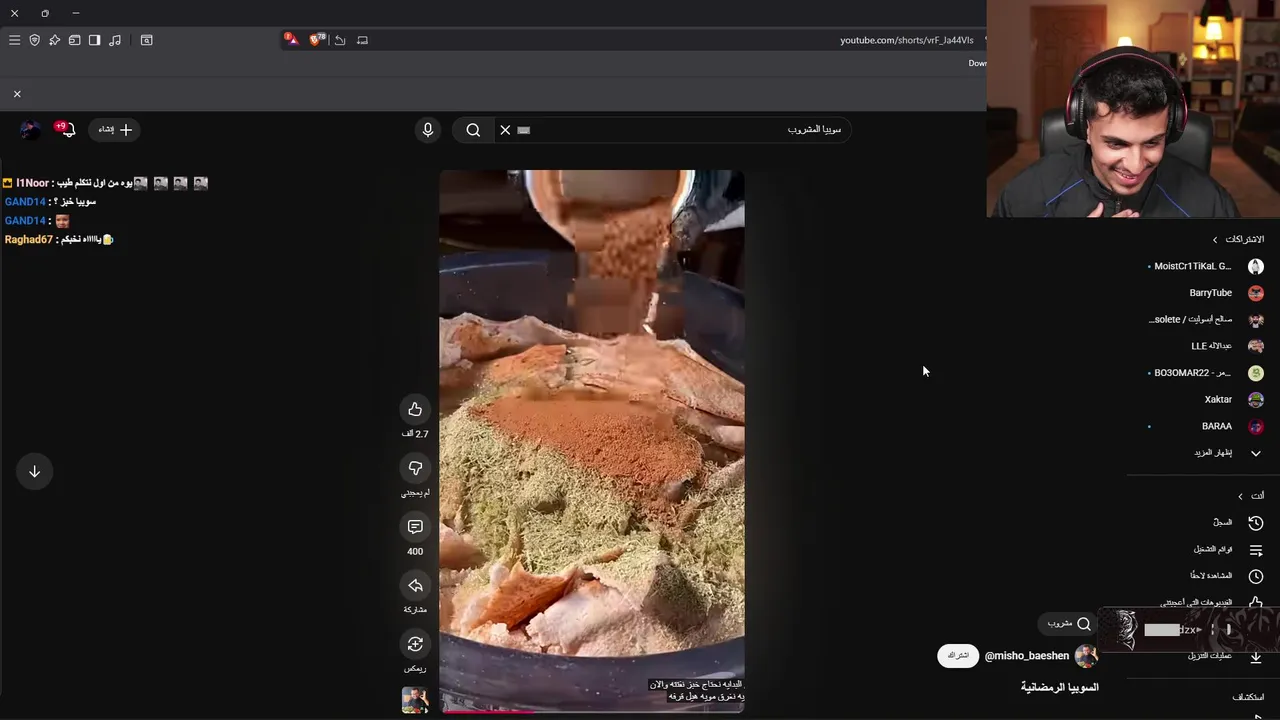The width and height of the screenshot is (1280, 720).
Task: Subscribe (اشتراك) to misho_baeshen
Action: click(958, 655)
